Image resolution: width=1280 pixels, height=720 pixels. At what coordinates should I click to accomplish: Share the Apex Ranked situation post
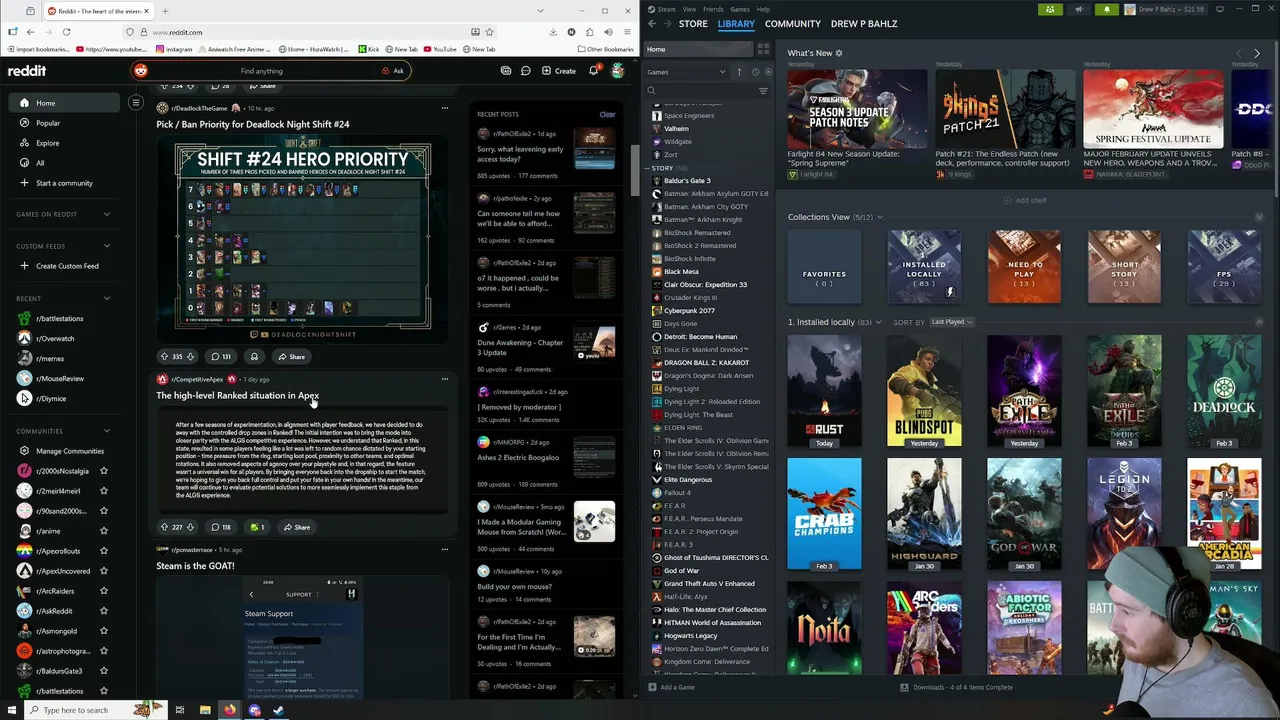pyautogui.click(x=295, y=527)
